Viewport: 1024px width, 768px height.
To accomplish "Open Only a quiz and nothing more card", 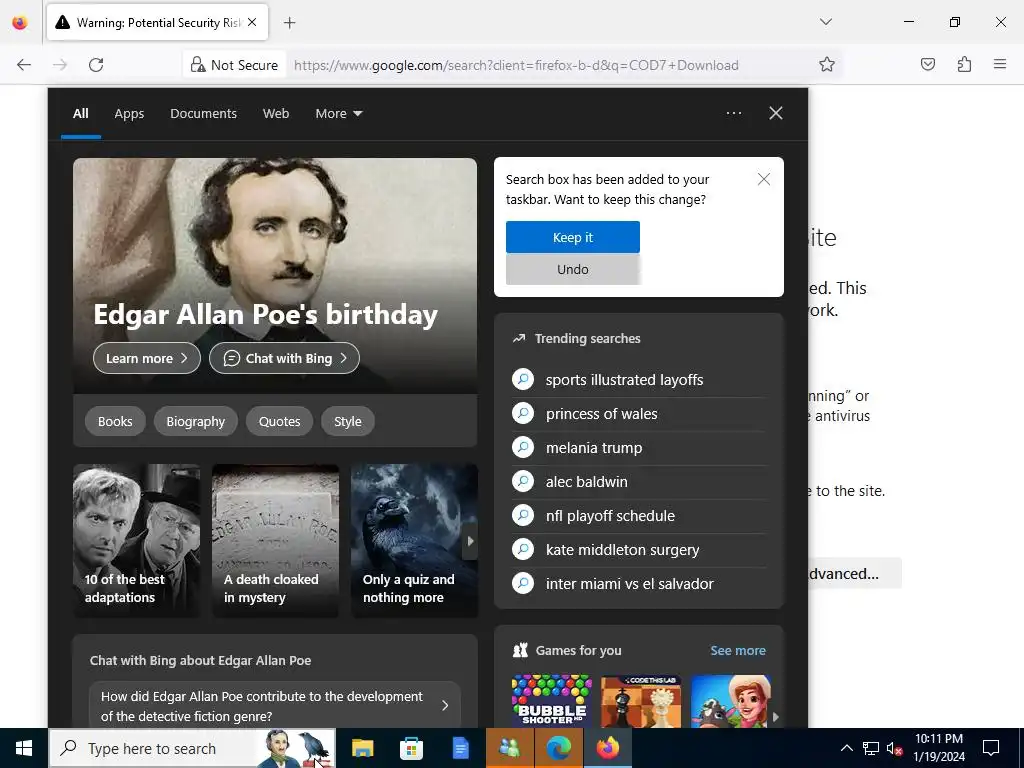I will coord(414,541).
